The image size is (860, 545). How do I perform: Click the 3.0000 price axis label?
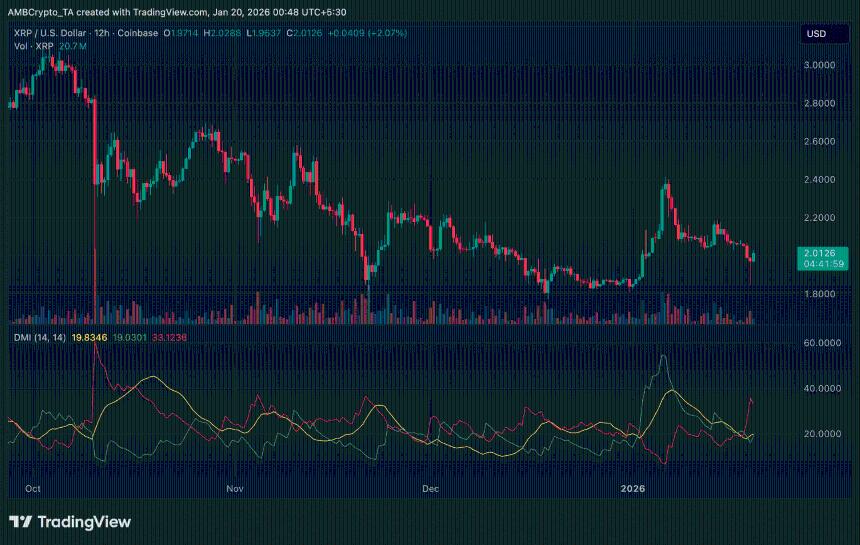tap(819, 65)
